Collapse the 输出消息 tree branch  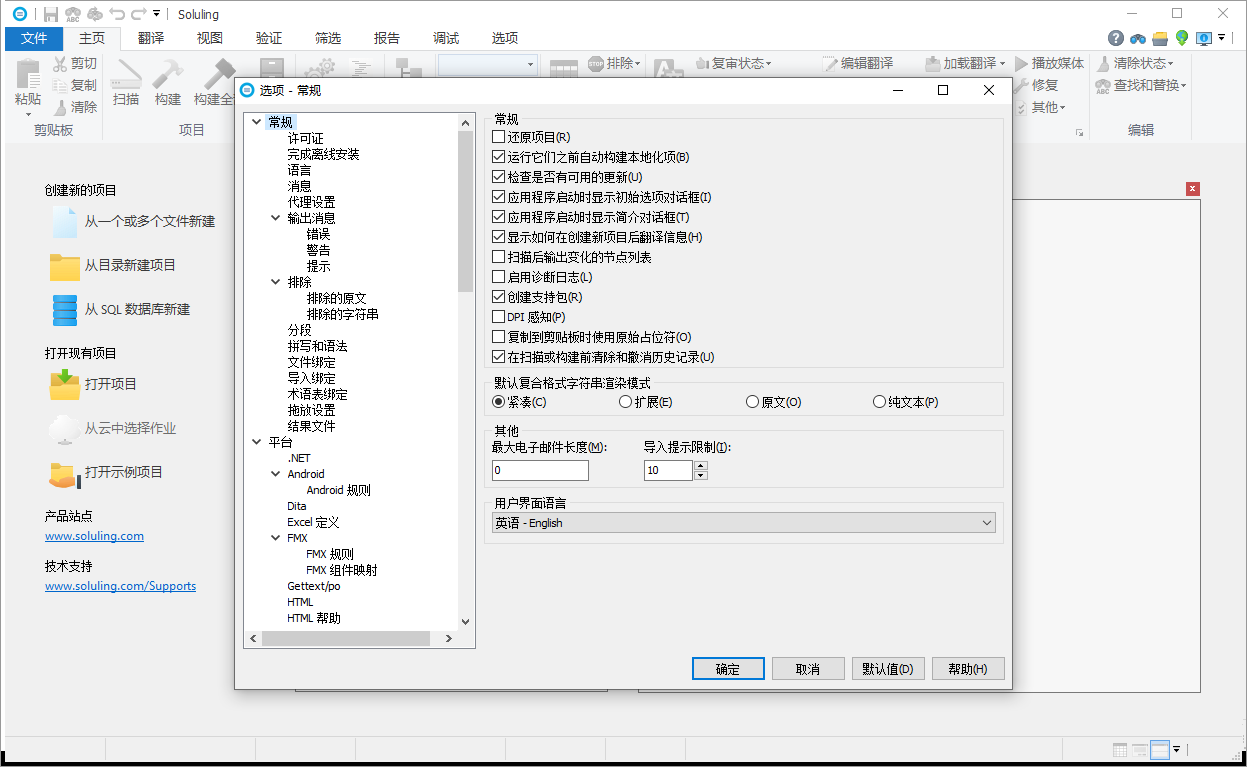[274, 217]
